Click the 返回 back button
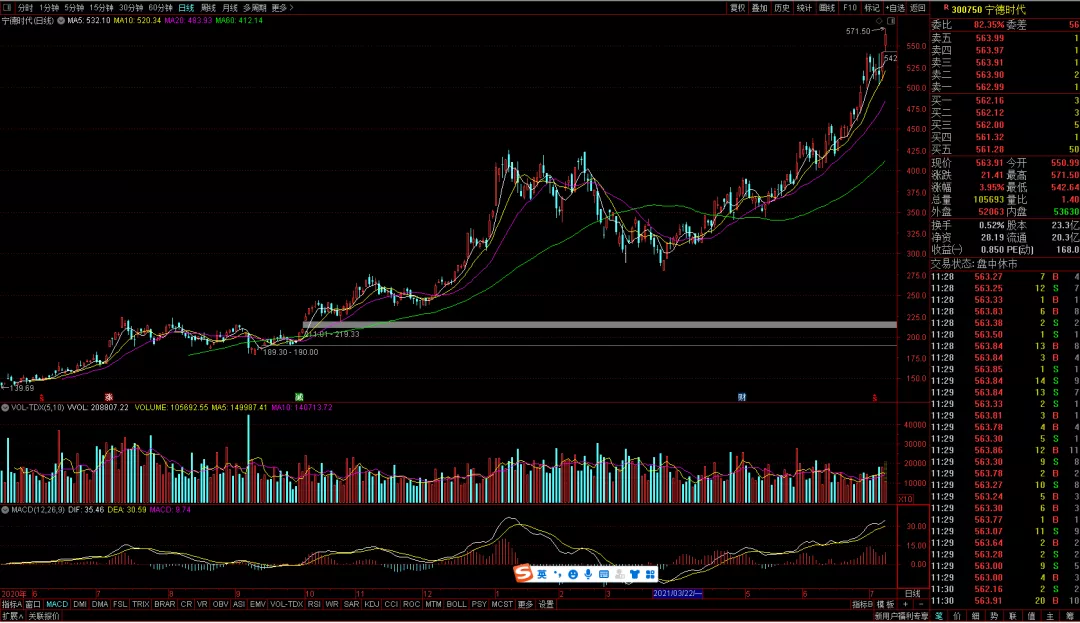 pos(917,8)
